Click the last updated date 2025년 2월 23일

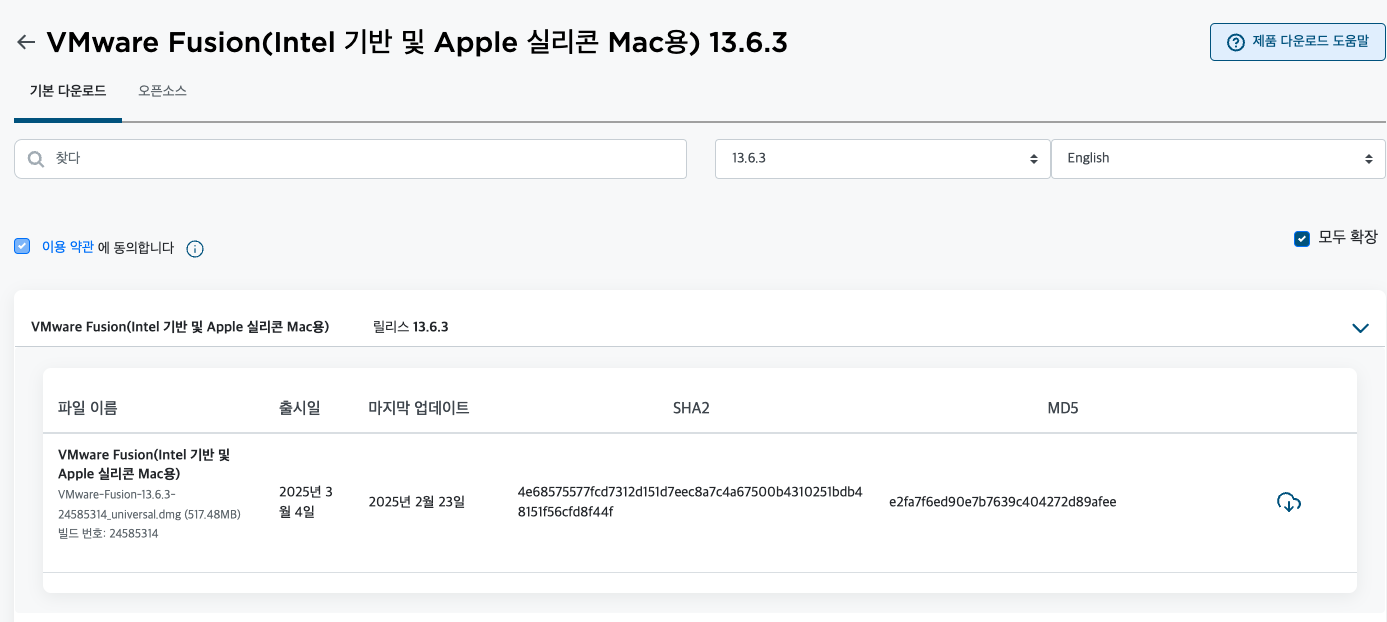416,502
